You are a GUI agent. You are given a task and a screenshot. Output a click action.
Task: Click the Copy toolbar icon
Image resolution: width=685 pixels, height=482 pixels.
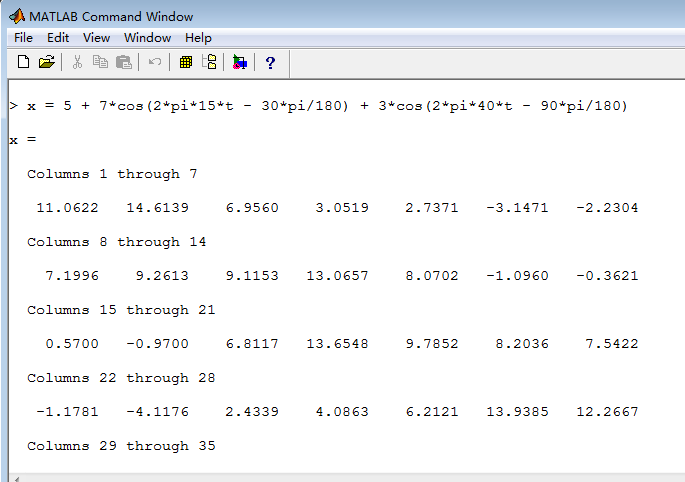100,62
